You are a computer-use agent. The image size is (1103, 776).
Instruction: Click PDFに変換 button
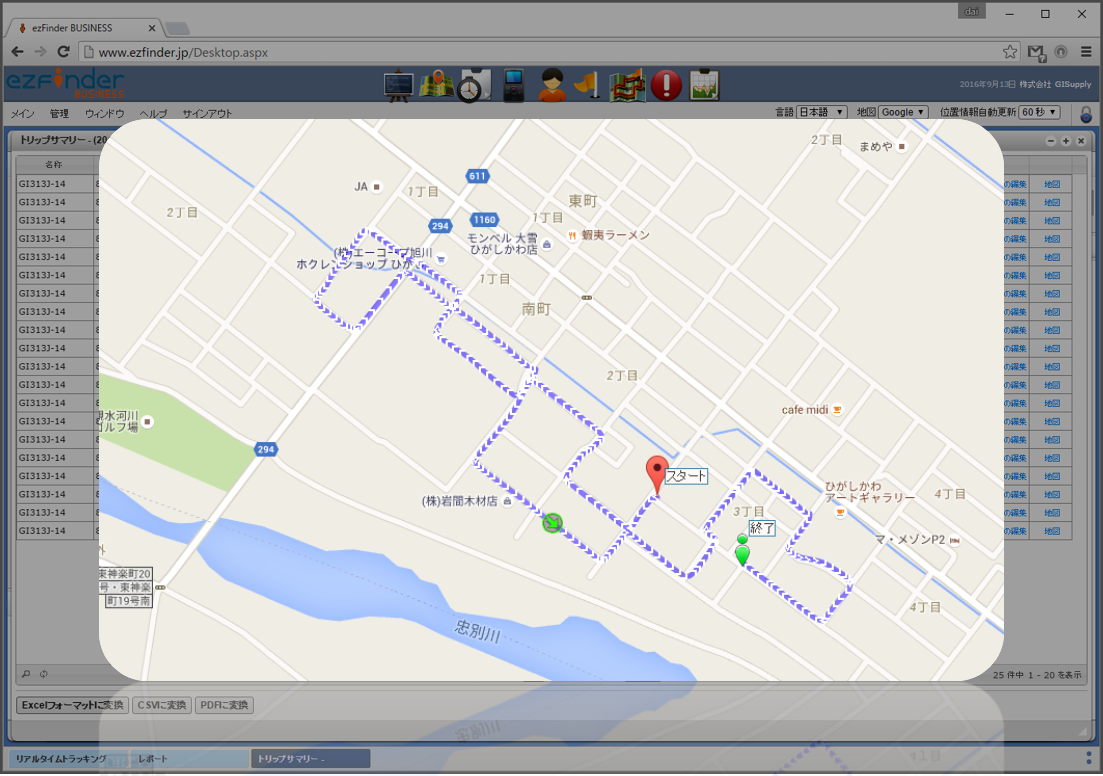click(224, 705)
